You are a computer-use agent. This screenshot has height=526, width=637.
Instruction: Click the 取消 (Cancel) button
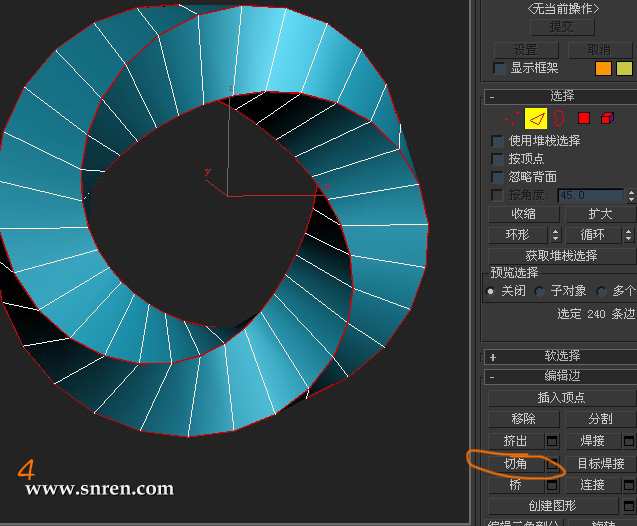click(600, 50)
